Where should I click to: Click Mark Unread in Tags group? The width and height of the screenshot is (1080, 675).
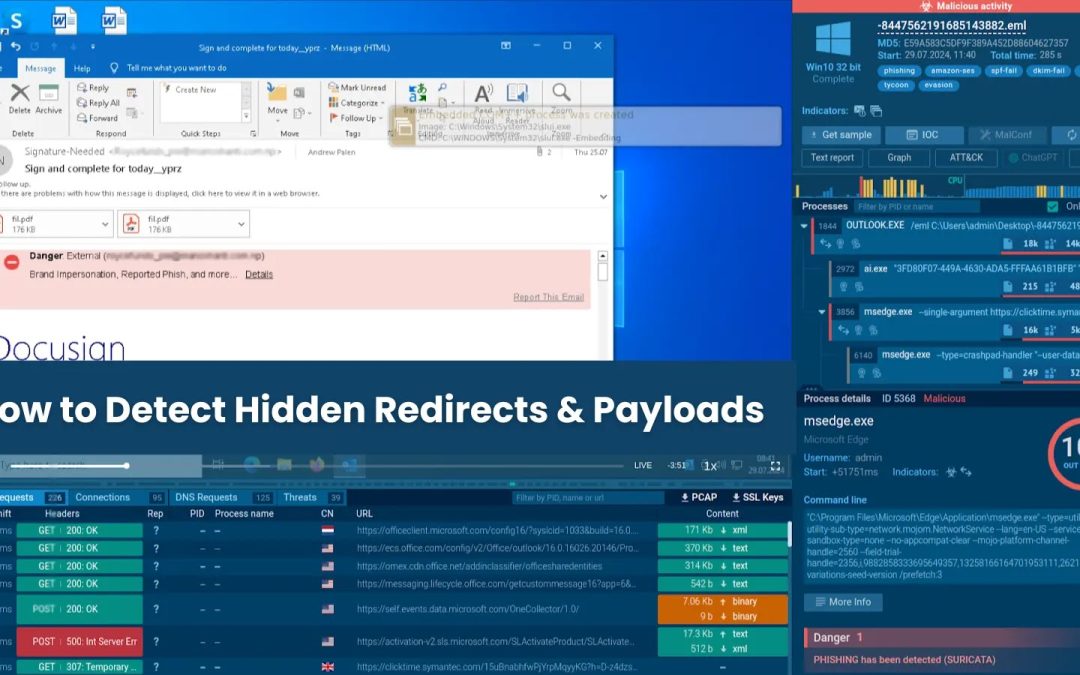[x=357, y=87]
